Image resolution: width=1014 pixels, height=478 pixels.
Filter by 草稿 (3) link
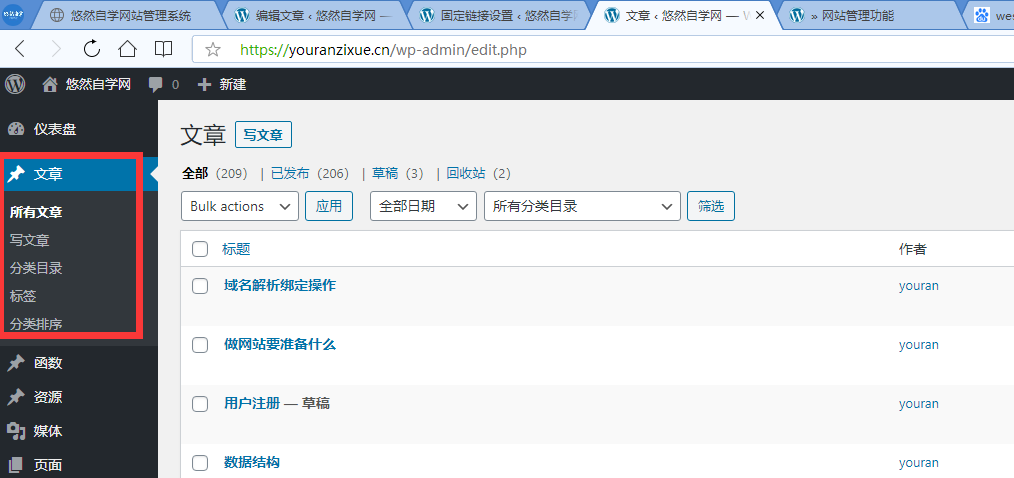click(x=398, y=173)
